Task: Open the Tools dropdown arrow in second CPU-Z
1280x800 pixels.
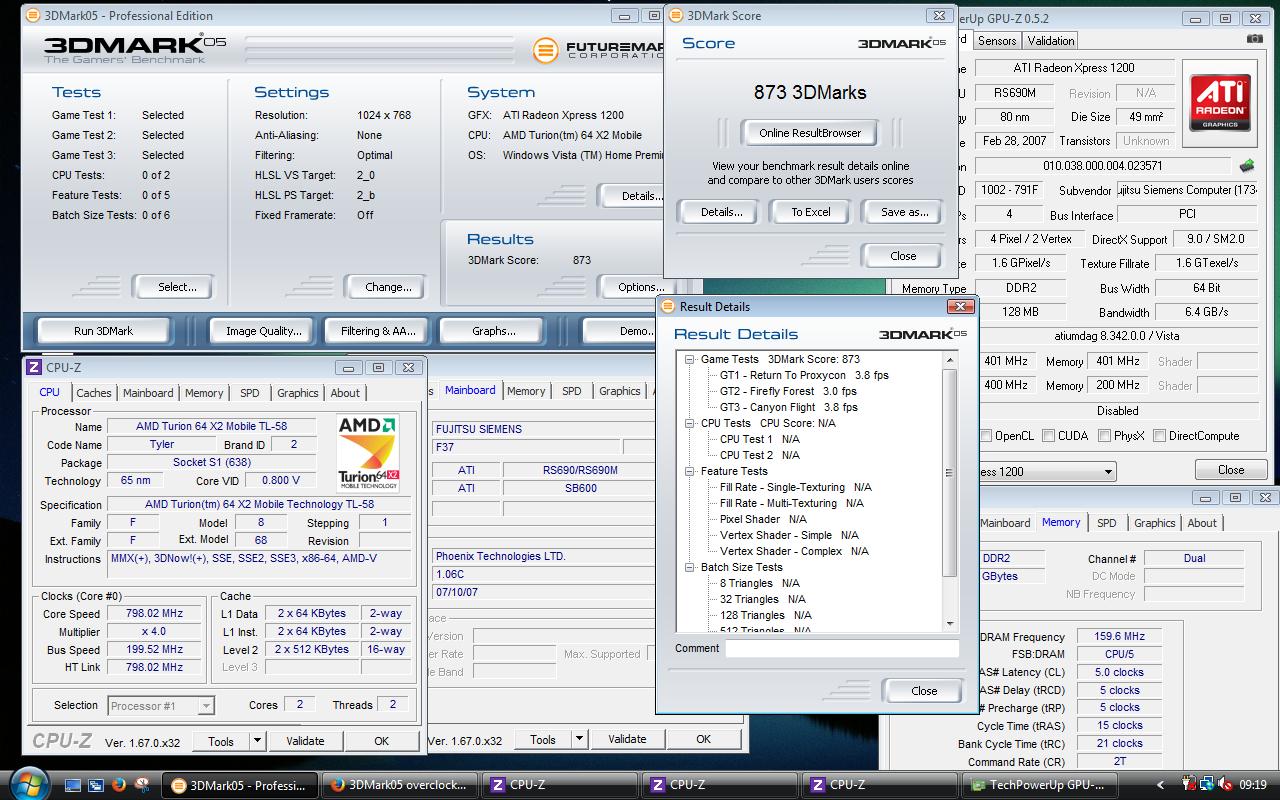Action: tap(579, 739)
